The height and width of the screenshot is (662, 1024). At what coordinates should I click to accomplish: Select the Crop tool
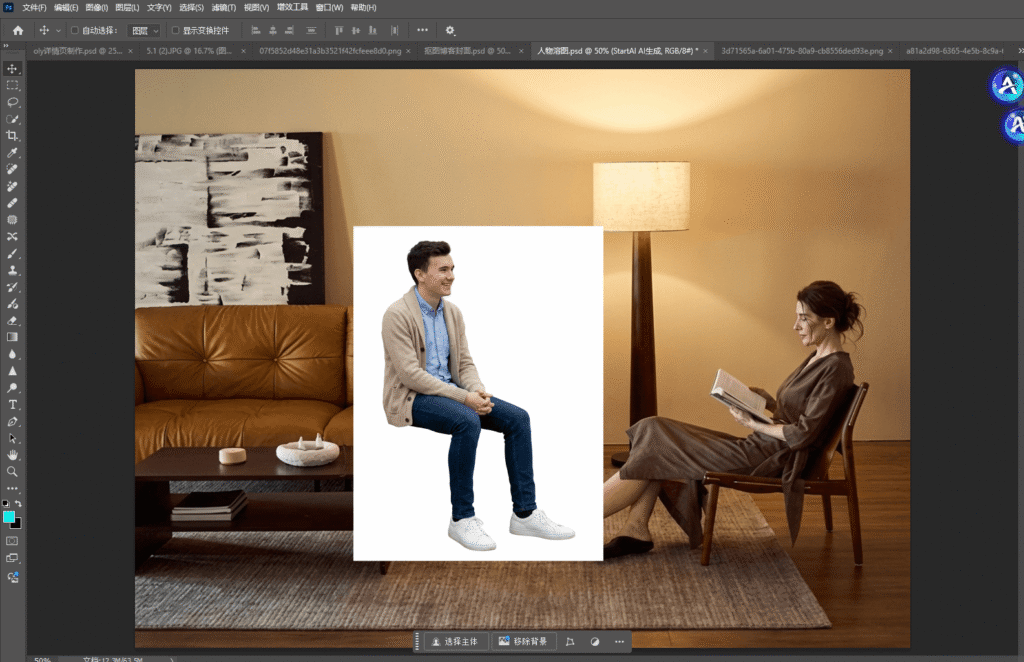[x=12, y=135]
